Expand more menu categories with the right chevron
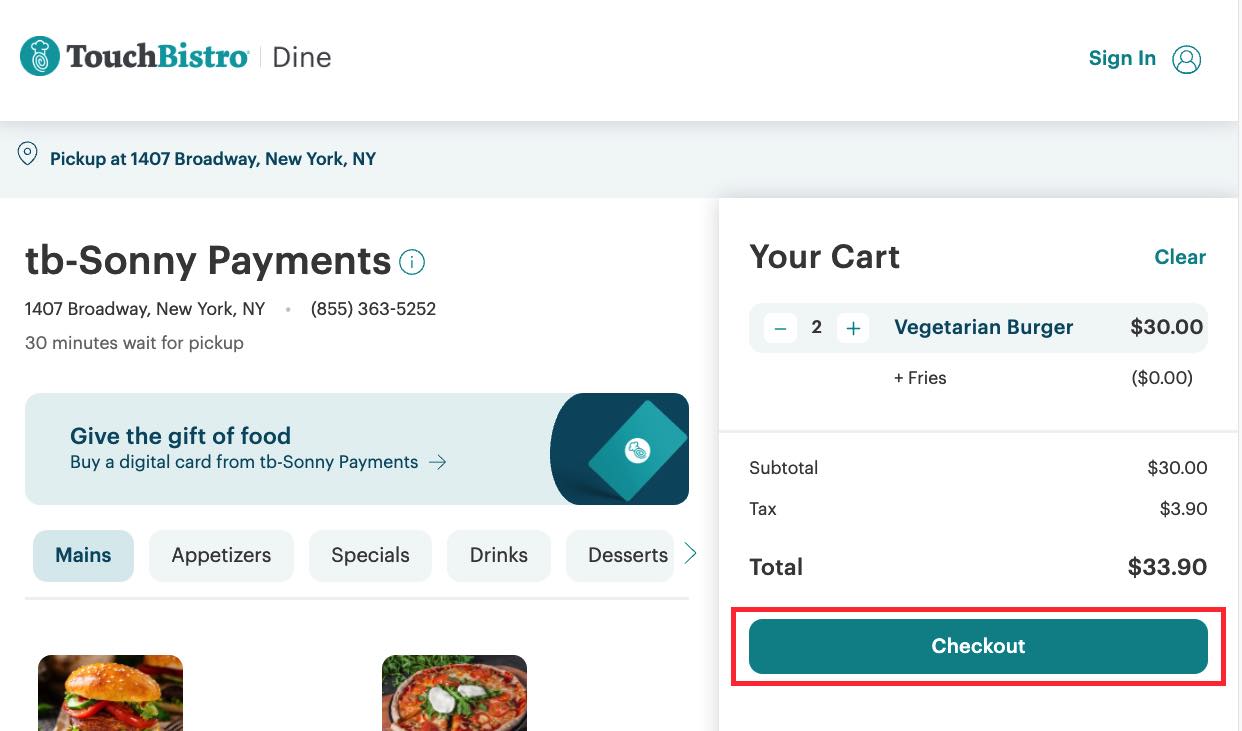This screenshot has height=731, width=1242. pos(690,551)
